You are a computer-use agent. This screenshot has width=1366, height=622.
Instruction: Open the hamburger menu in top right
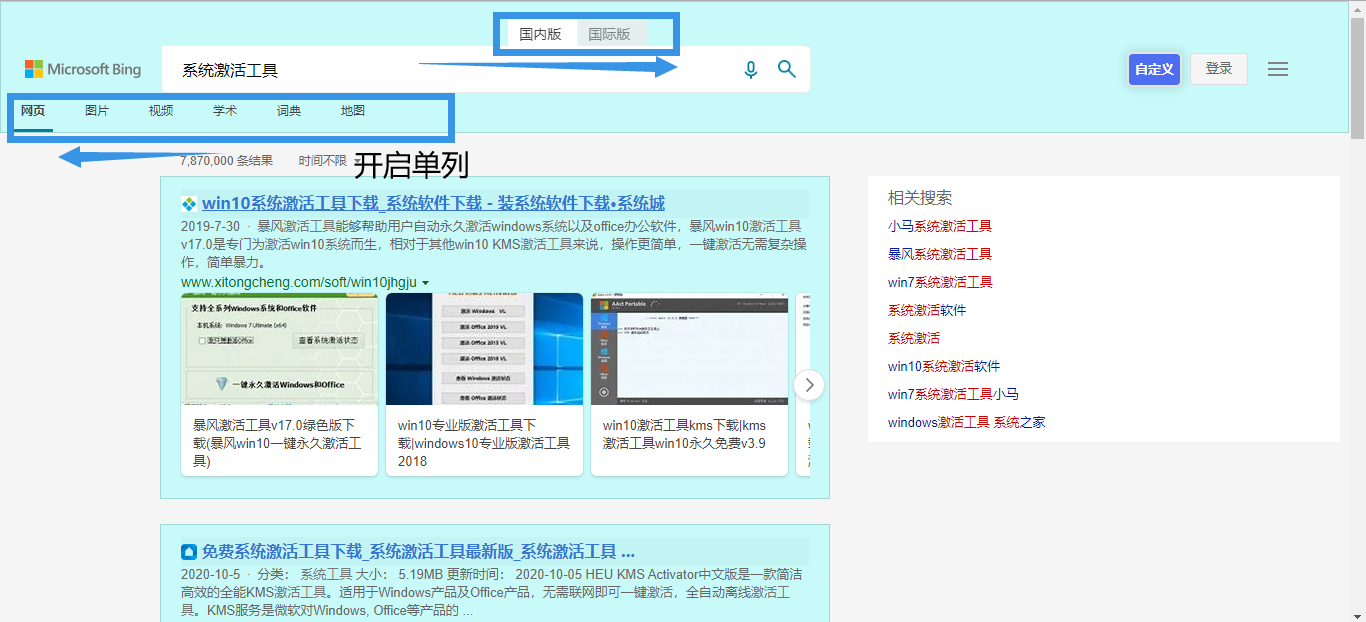tap(1278, 69)
